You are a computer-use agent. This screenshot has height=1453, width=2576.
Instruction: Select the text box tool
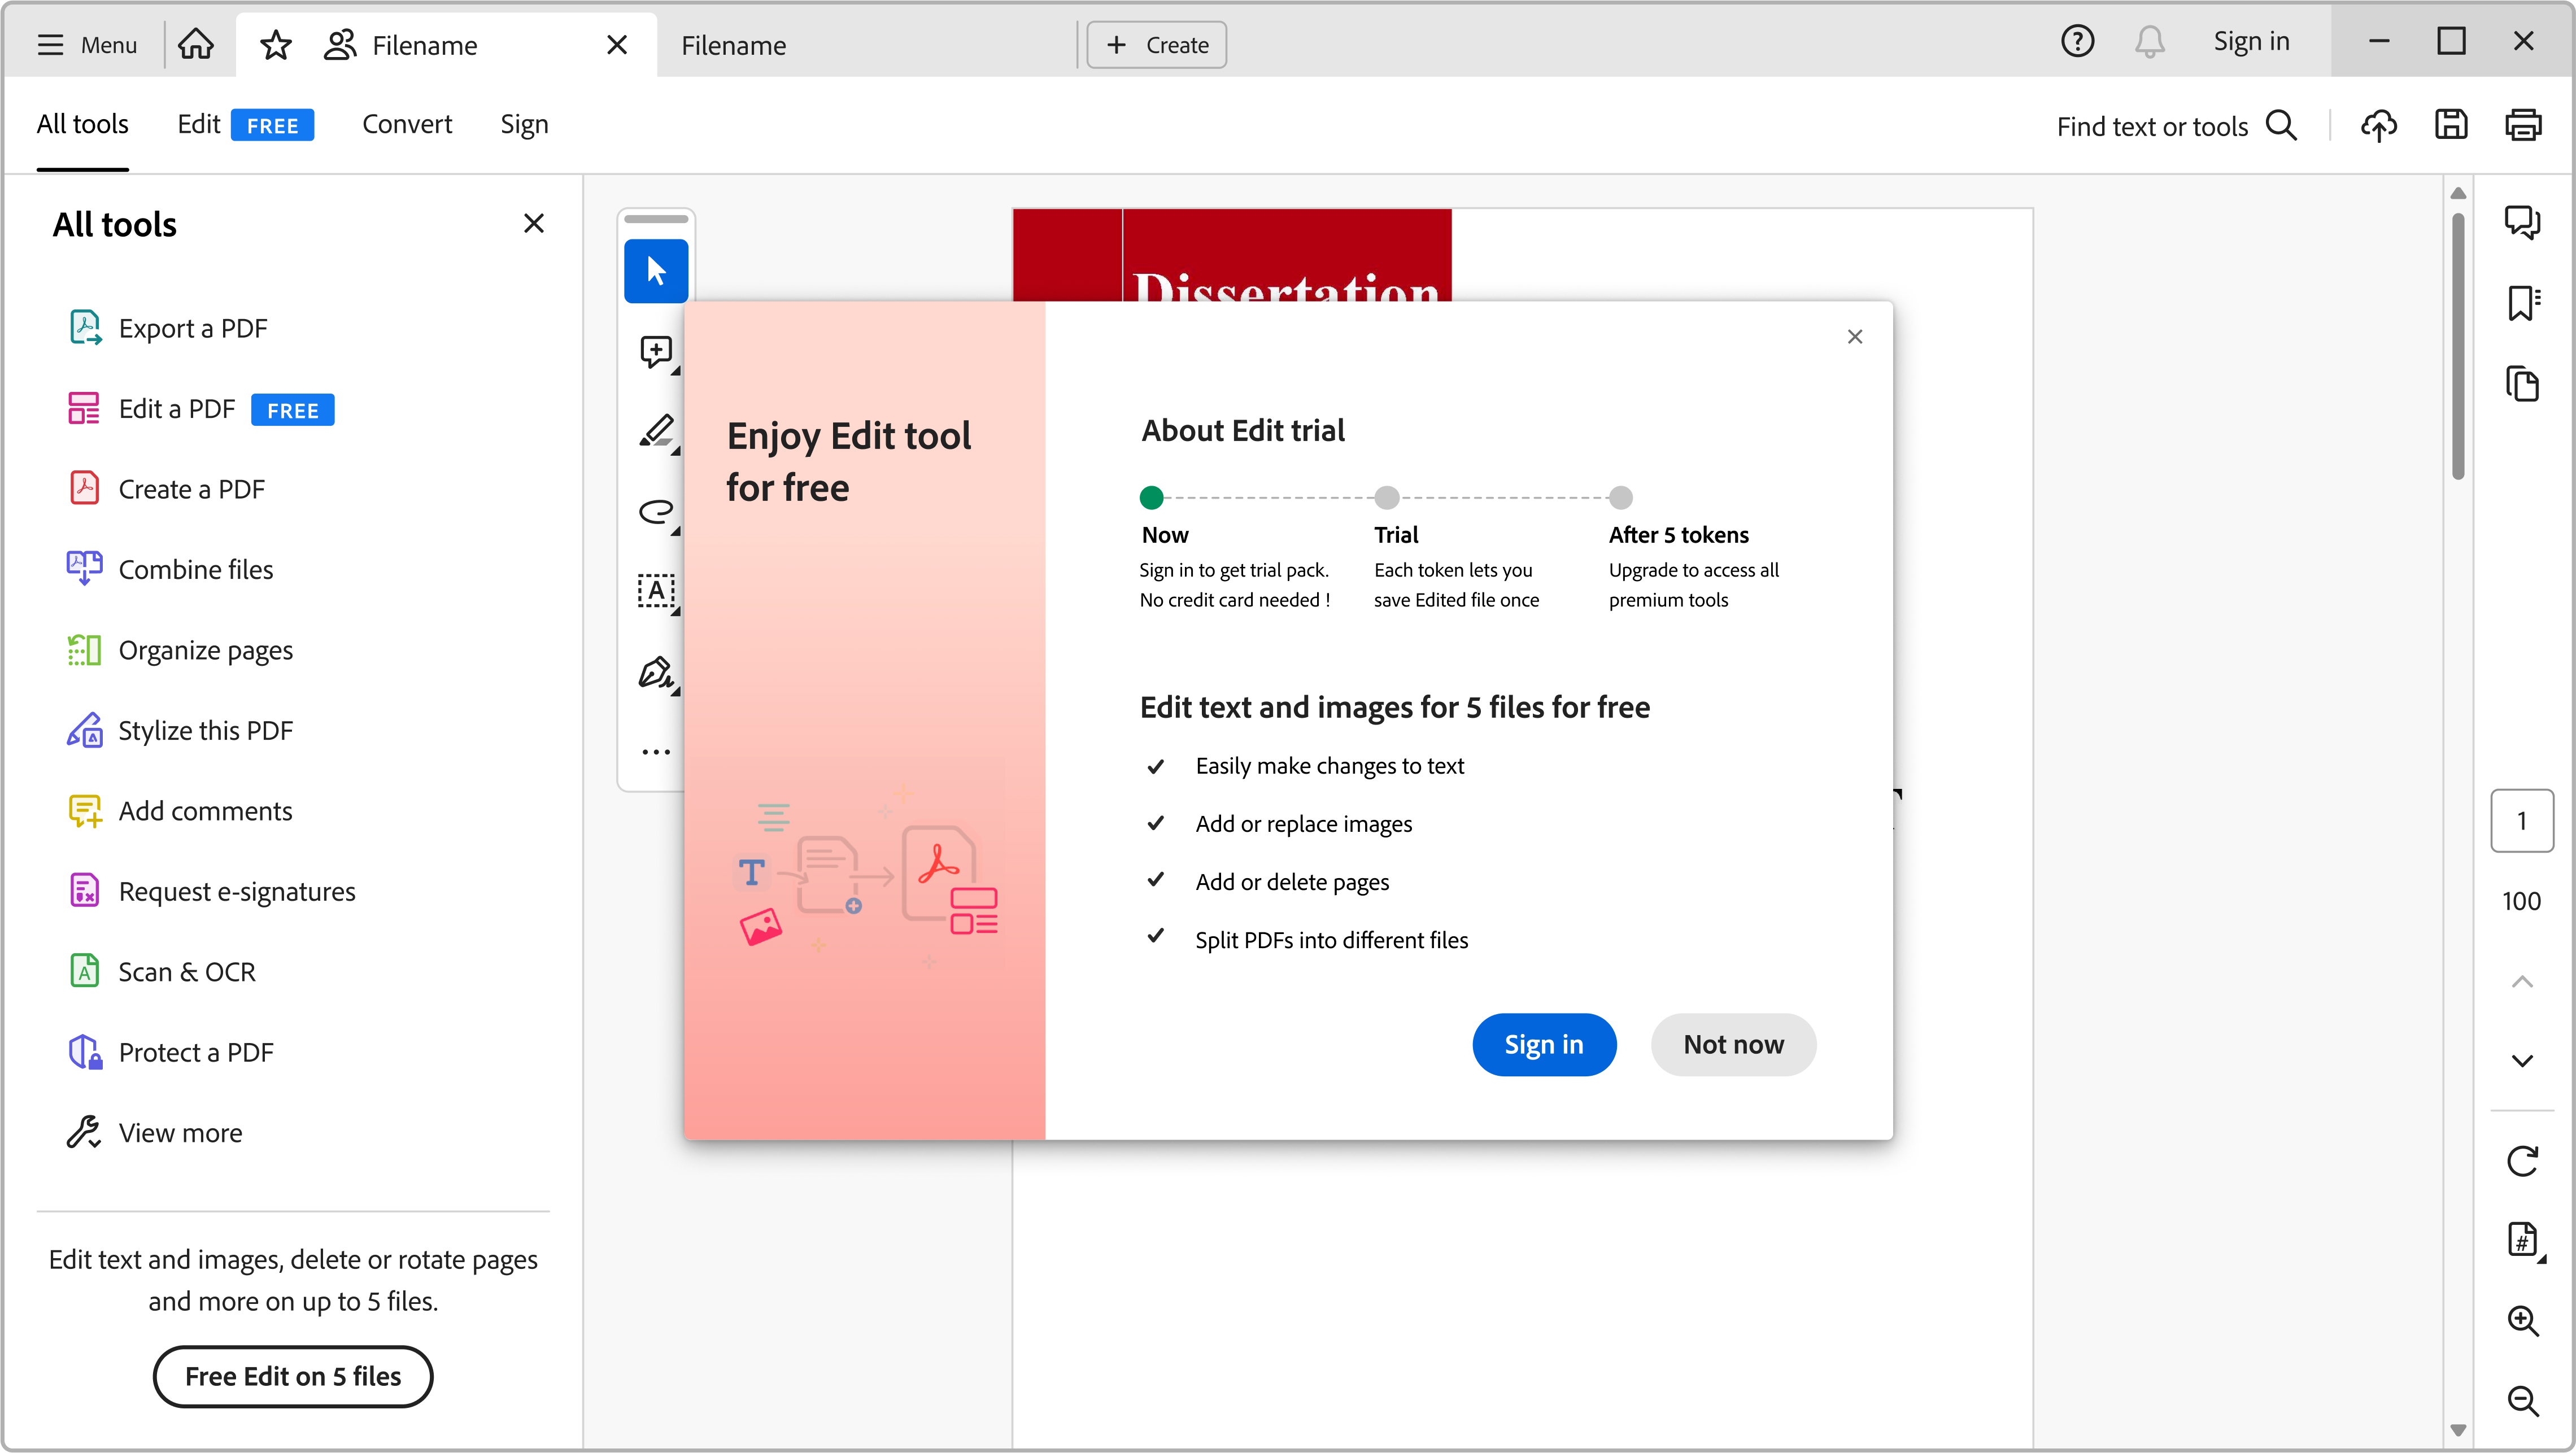click(656, 591)
